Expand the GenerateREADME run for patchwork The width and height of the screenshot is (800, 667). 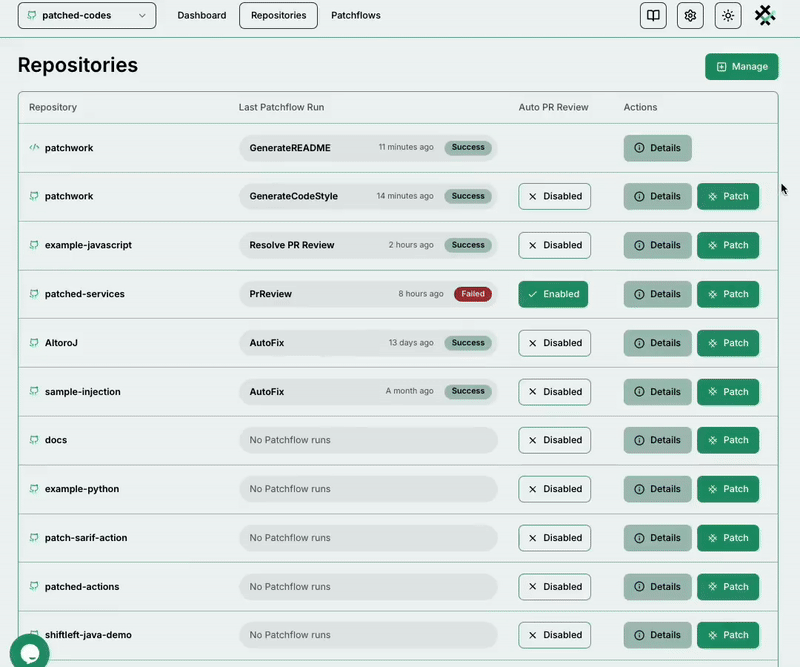point(367,148)
